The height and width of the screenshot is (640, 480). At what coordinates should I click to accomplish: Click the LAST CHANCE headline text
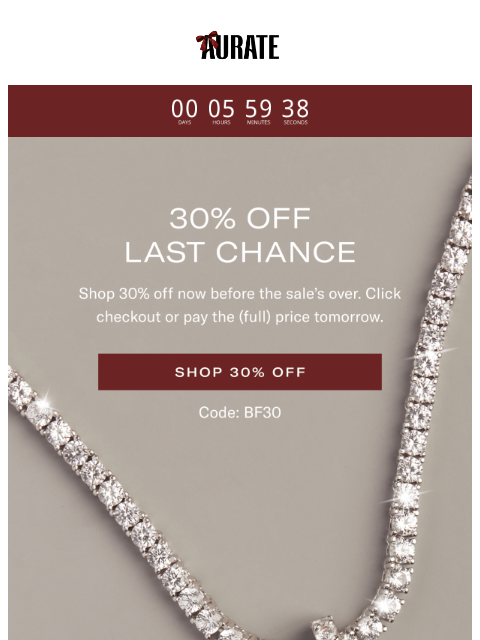[240, 252]
